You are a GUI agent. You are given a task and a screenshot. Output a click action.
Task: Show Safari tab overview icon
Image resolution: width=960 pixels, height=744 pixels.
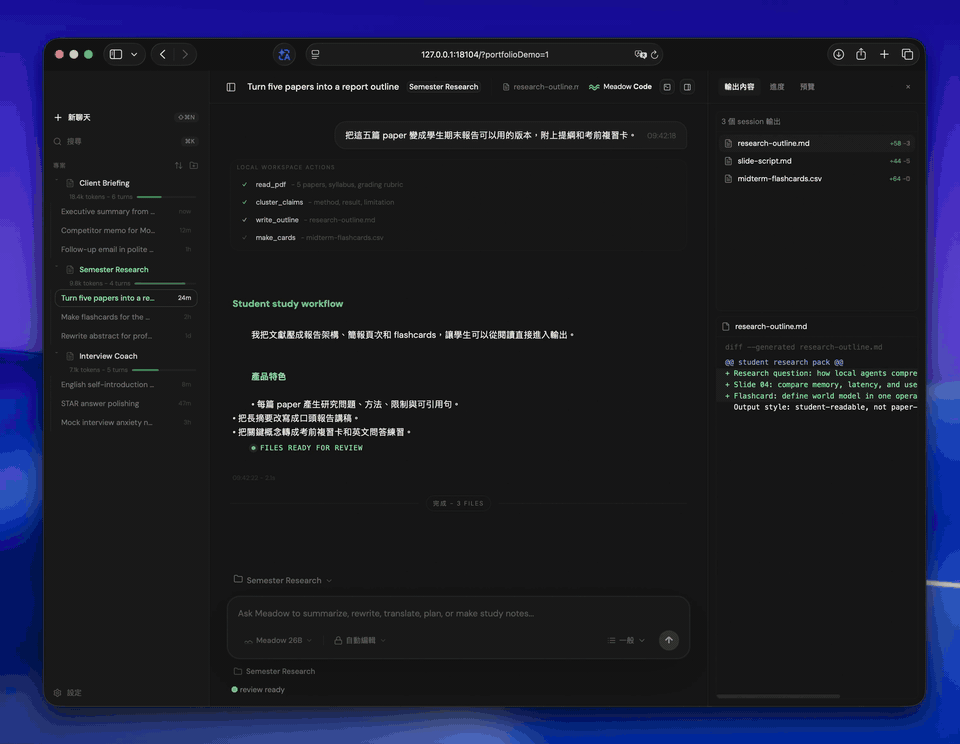click(x=907, y=54)
